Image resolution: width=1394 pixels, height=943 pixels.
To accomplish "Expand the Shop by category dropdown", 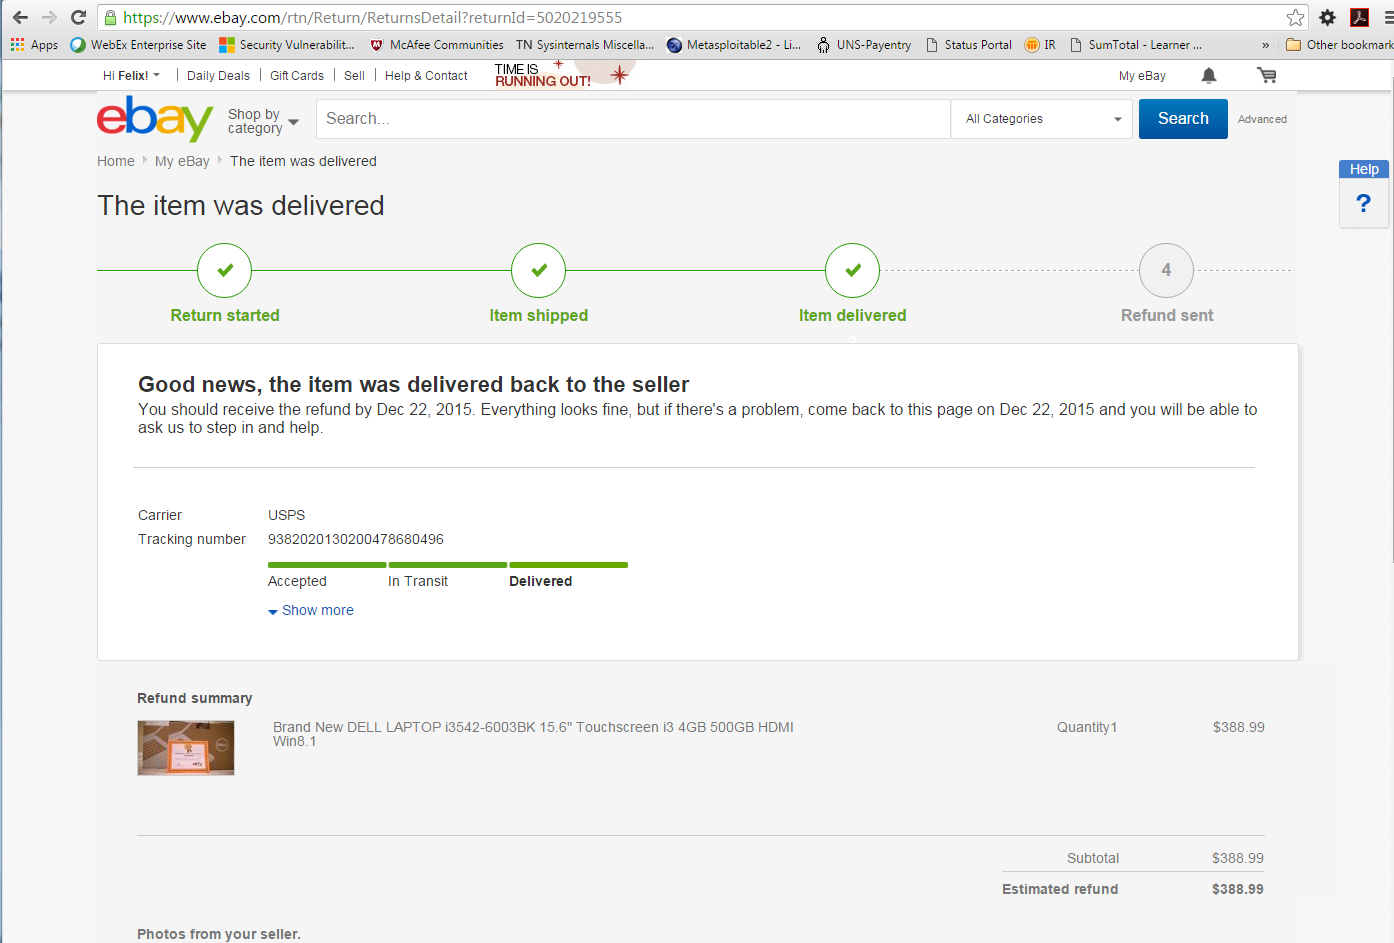I will [263, 121].
